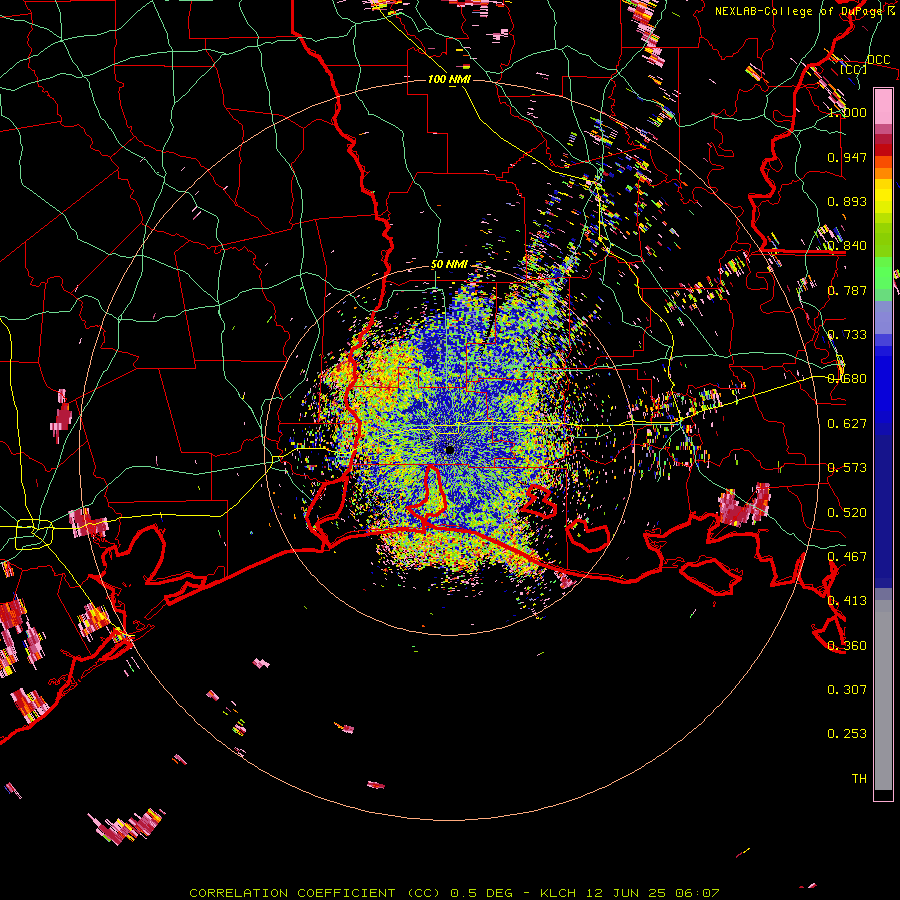Select the 0.680 scale value

point(847,379)
